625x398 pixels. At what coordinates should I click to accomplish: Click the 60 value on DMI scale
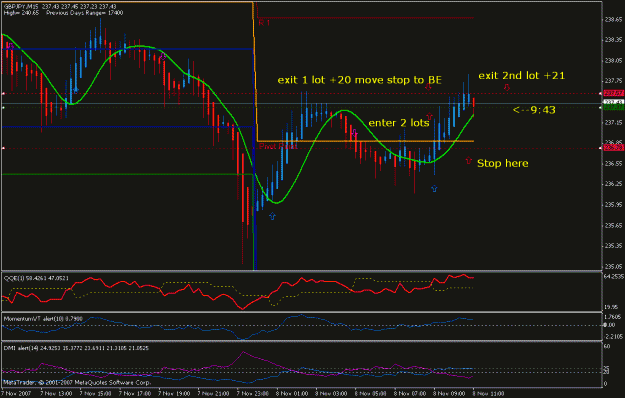pyautogui.click(x=607, y=347)
